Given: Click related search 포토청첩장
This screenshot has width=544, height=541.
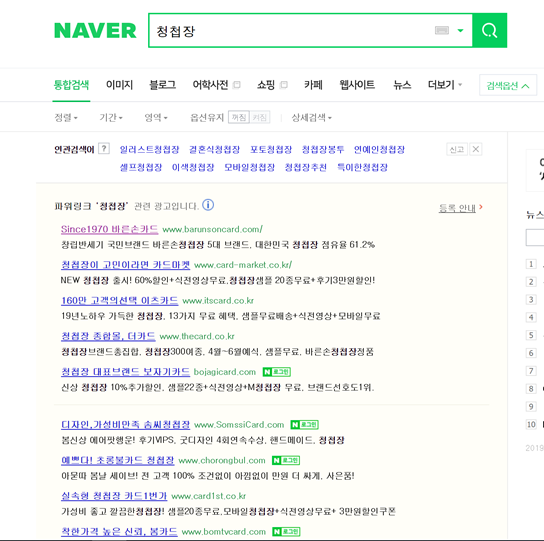Looking at the screenshot, I should point(271,150).
